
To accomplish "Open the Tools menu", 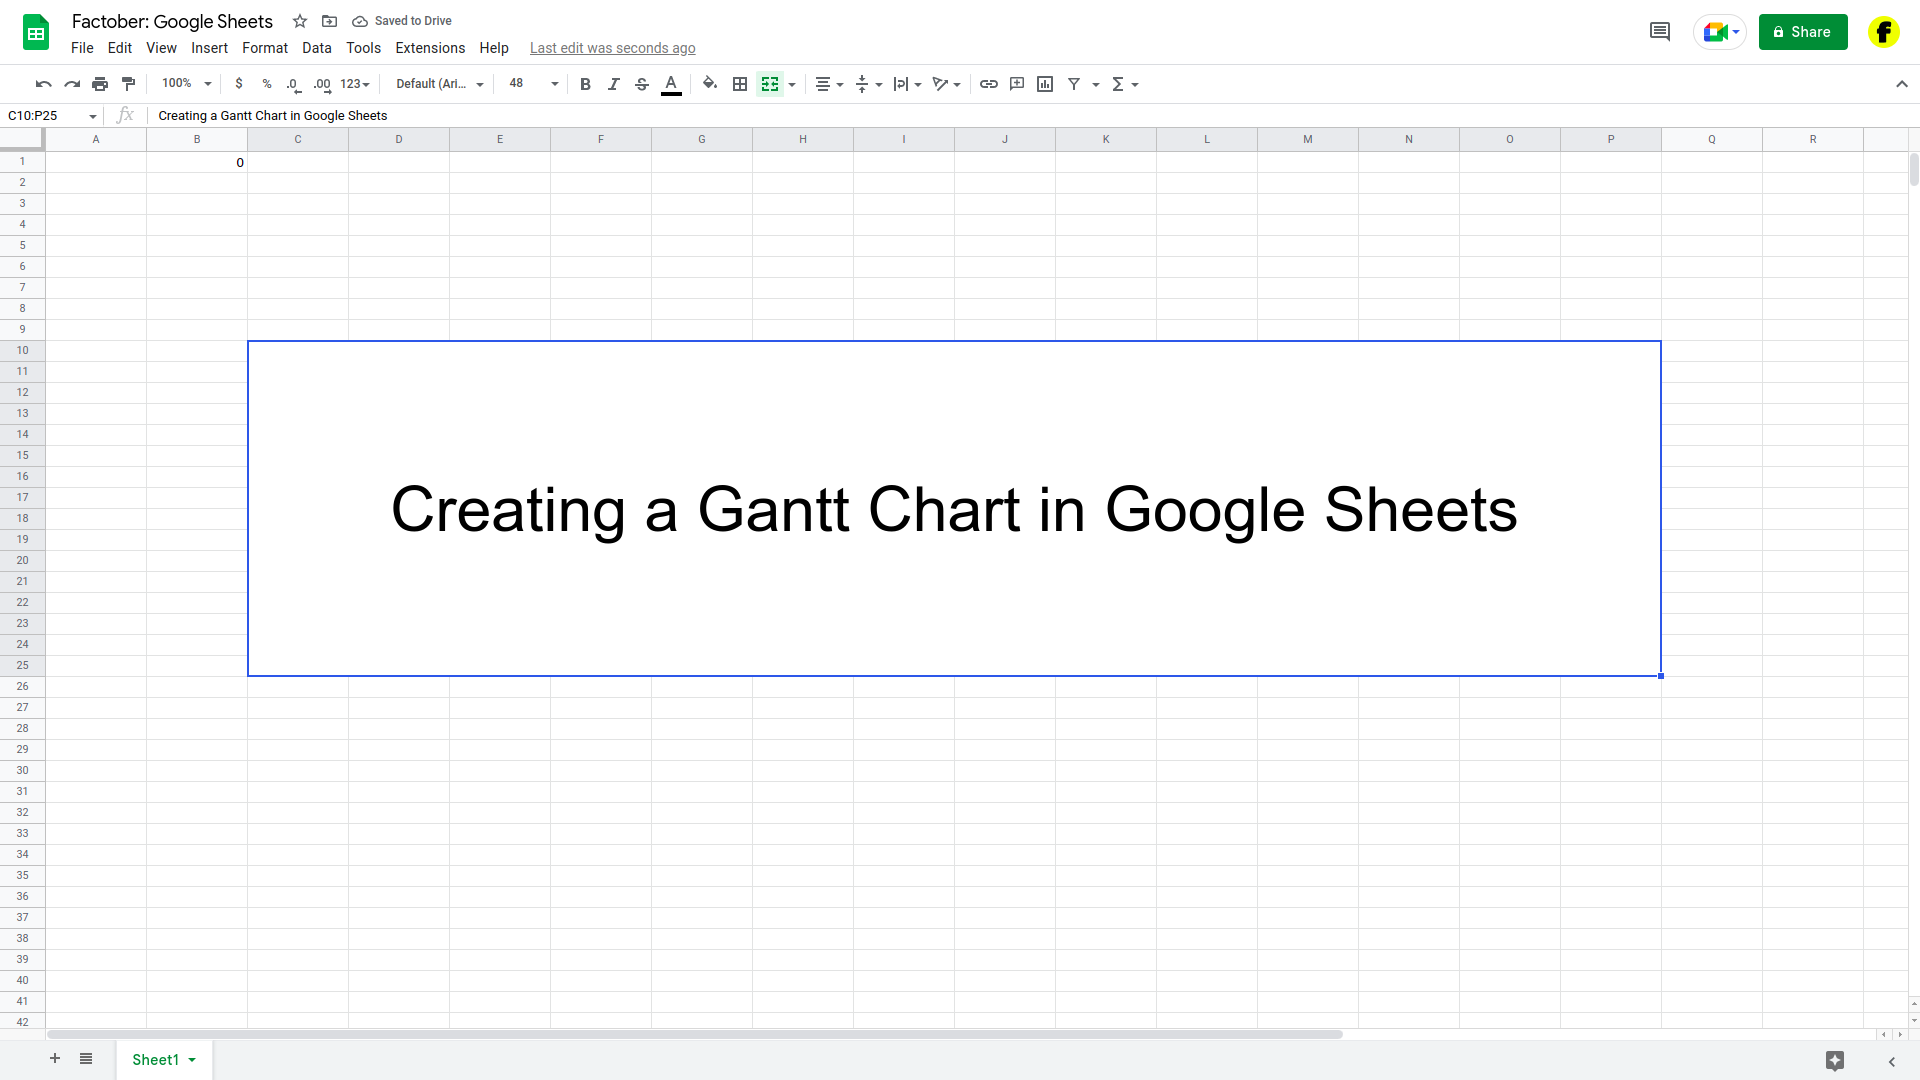I will [363, 48].
